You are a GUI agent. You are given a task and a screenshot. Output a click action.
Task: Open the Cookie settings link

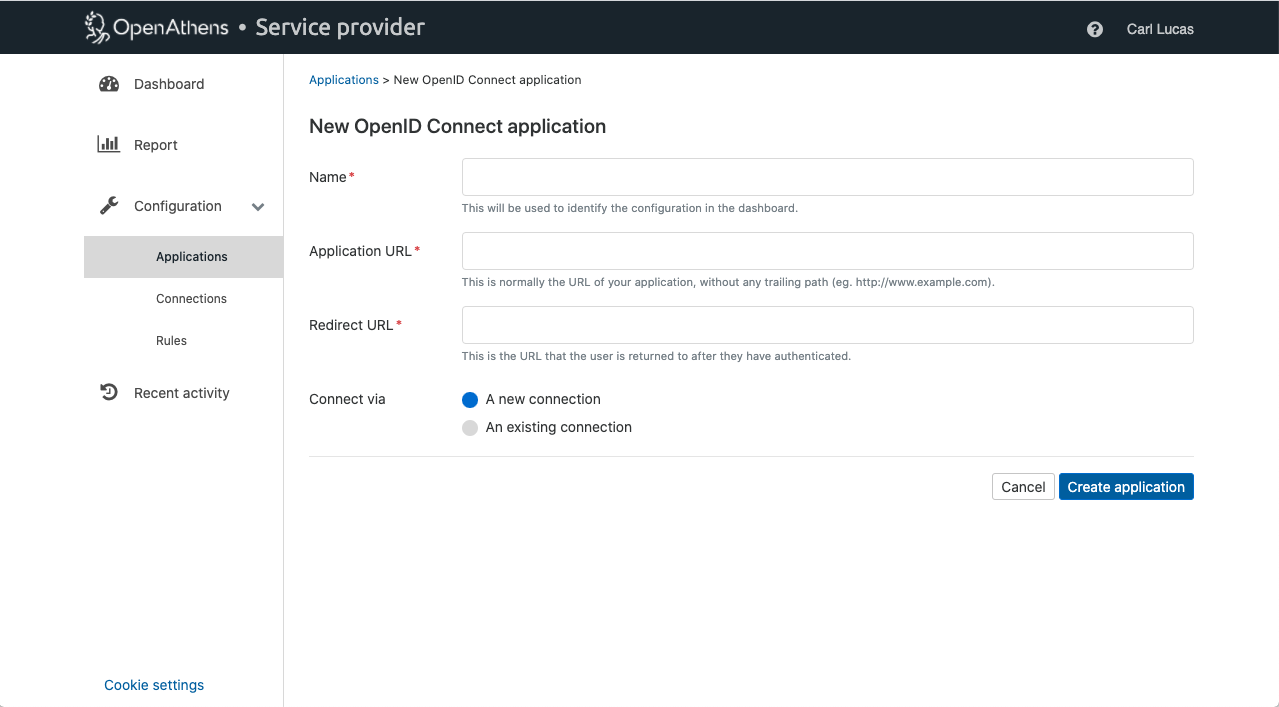click(154, 685)
